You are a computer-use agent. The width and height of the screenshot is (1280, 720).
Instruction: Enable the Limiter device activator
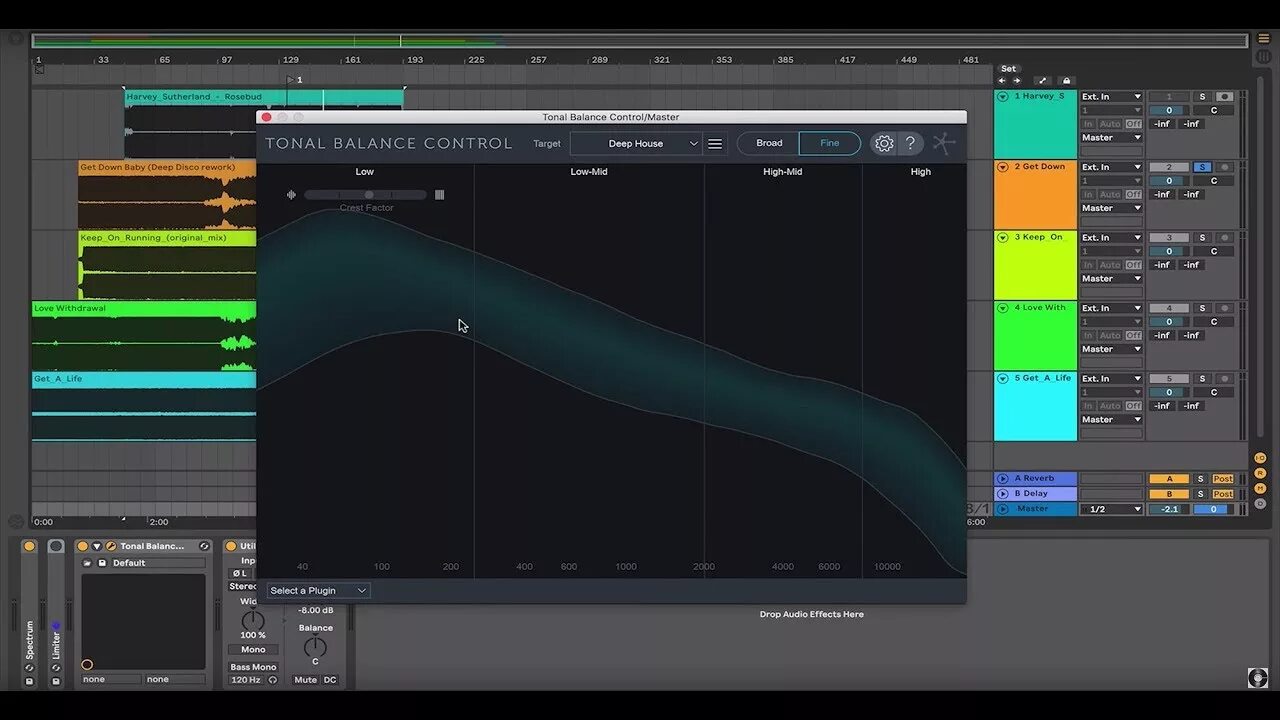click(x=56, y=546)
